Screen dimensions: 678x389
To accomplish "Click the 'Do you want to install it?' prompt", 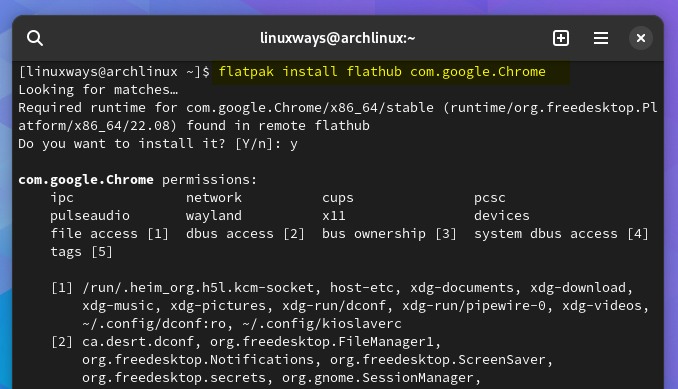I will click(x=122, y=143).
